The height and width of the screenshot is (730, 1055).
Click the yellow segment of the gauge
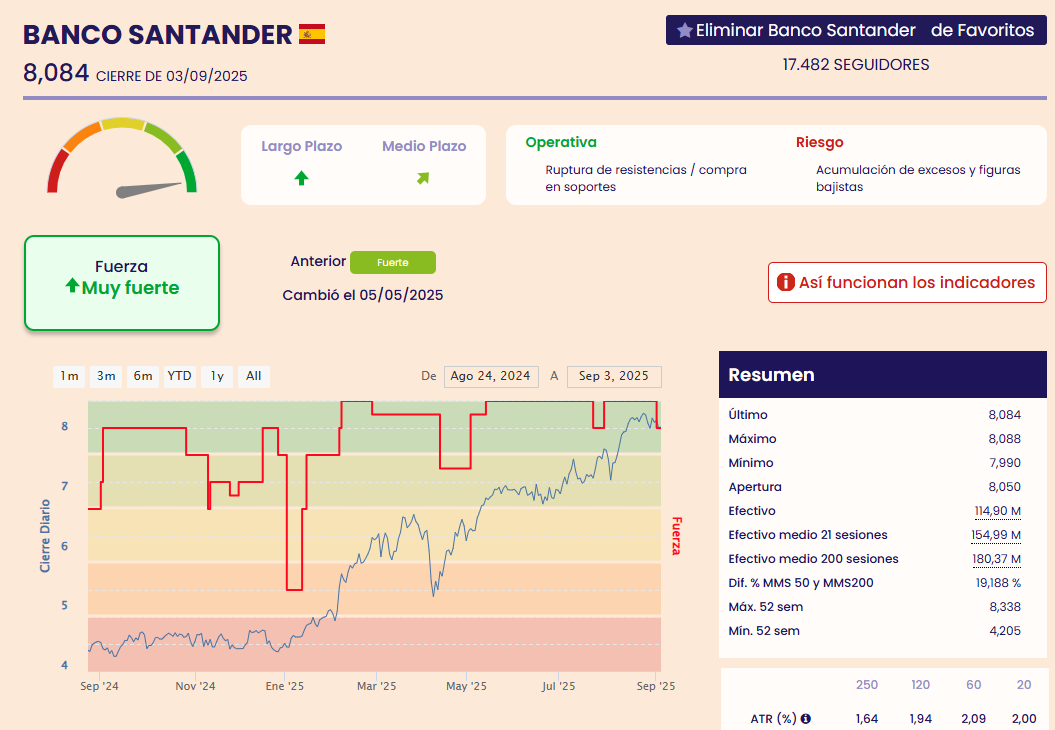click(x=122, y=124)
